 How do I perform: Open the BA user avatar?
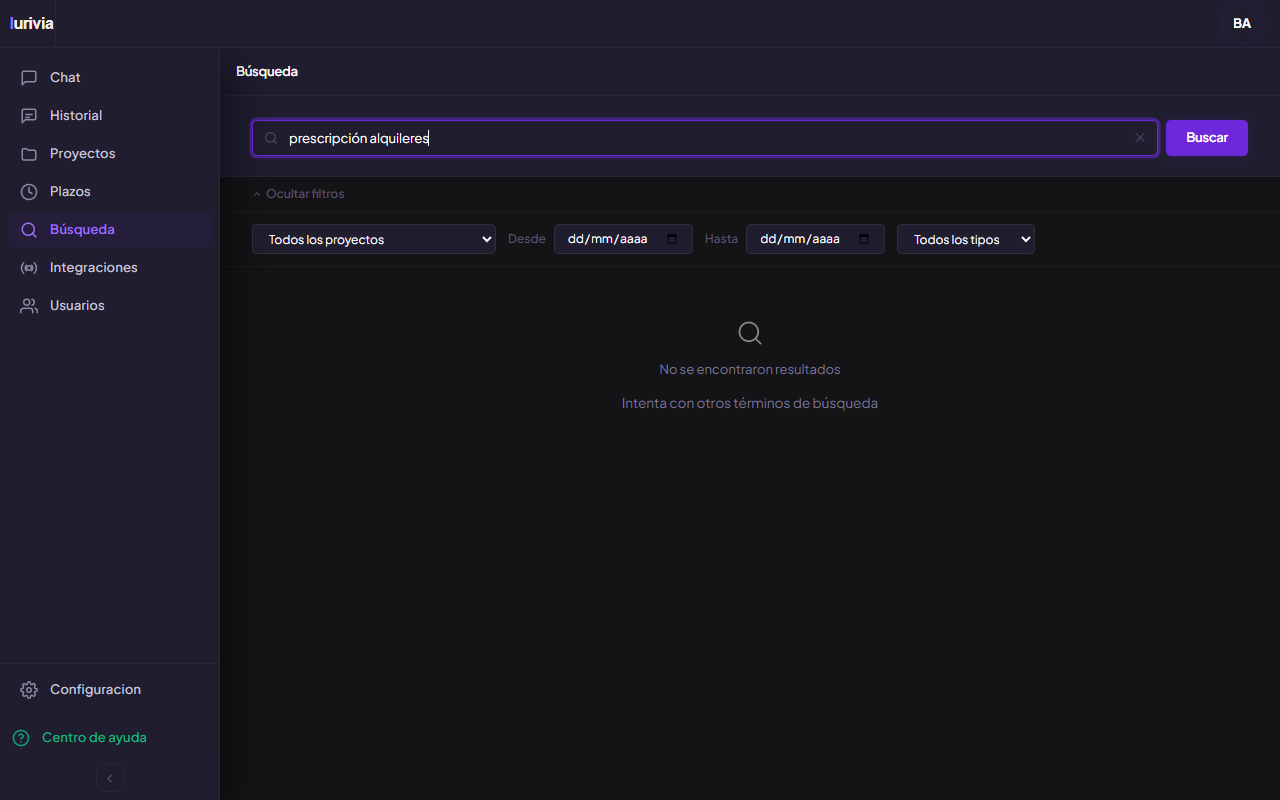click(x=1242, y=23)
